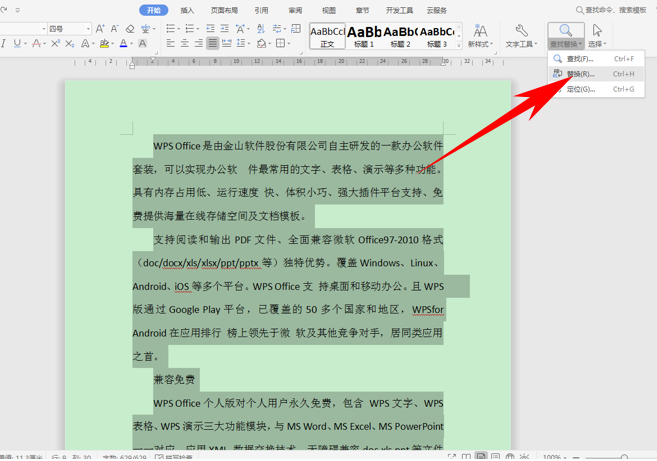Select the 正文 style

[x=327, y=36]
